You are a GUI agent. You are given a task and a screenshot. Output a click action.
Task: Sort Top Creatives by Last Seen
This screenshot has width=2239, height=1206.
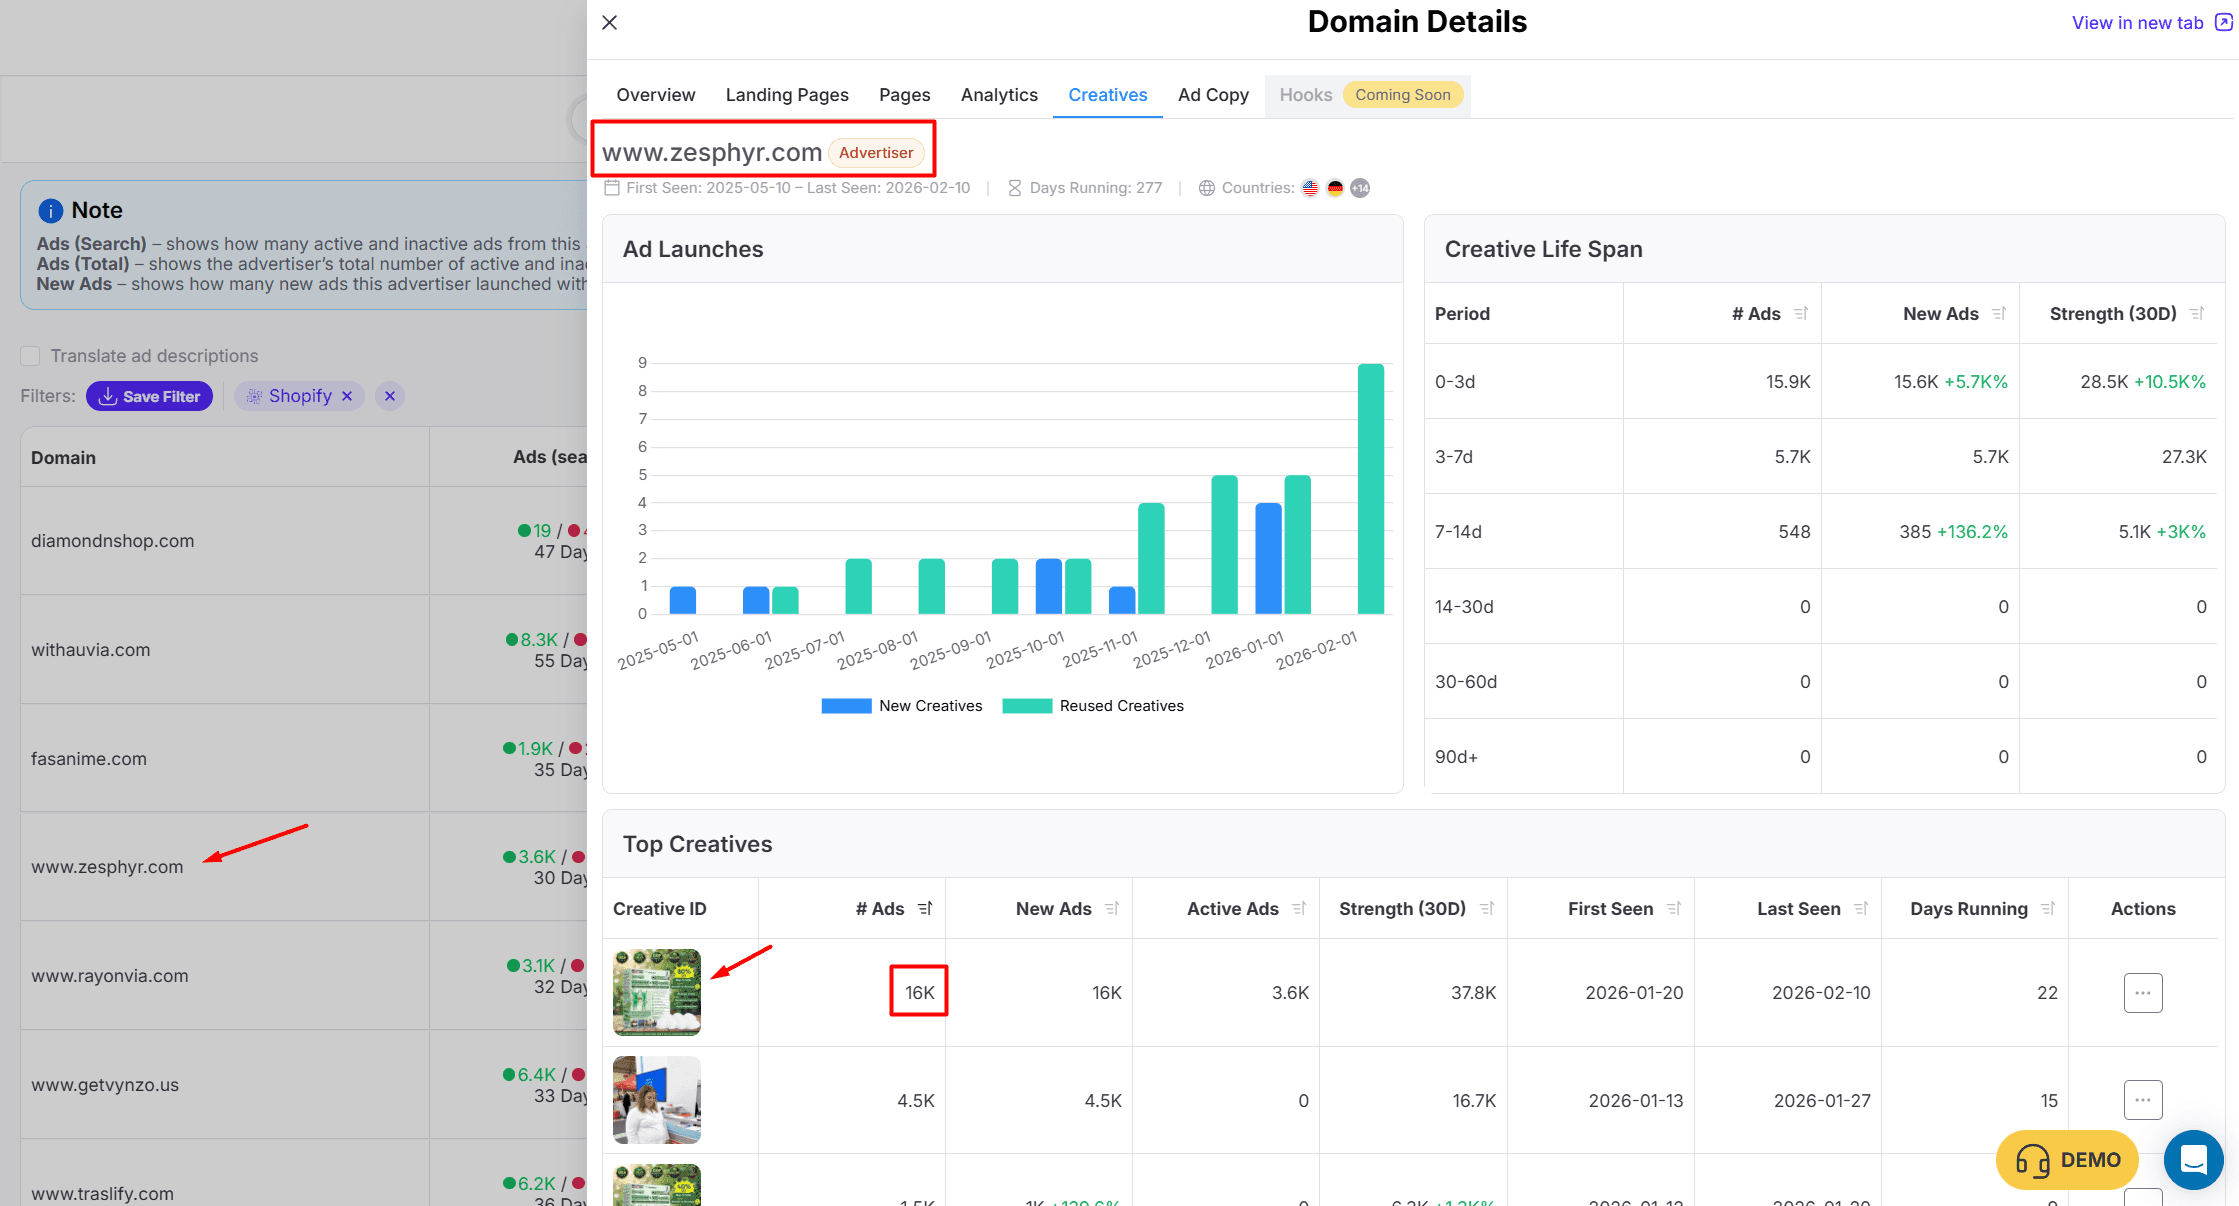(x=1861, y=908)
